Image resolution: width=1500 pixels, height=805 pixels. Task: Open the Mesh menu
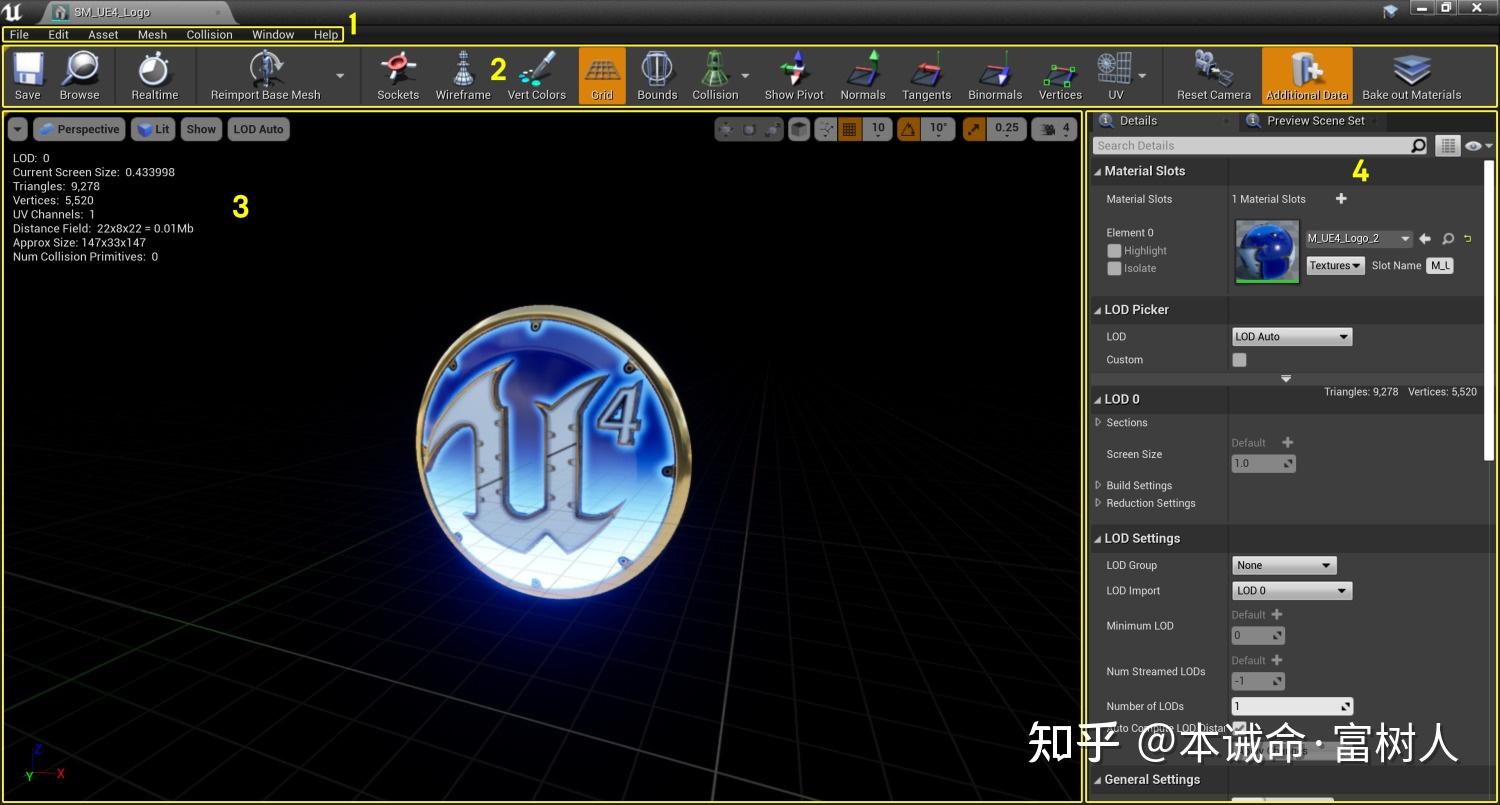tap(153, 34)
